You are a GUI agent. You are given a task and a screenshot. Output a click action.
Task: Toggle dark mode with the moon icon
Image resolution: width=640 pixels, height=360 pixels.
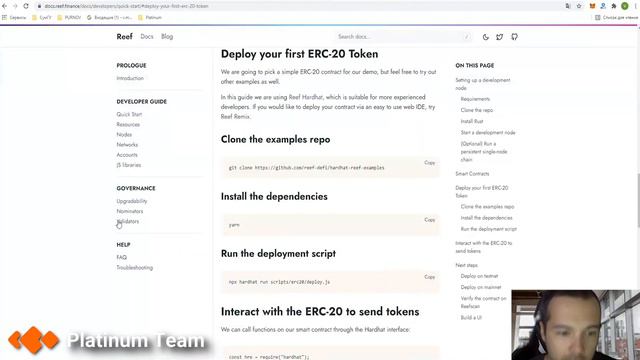coord(486,37)
